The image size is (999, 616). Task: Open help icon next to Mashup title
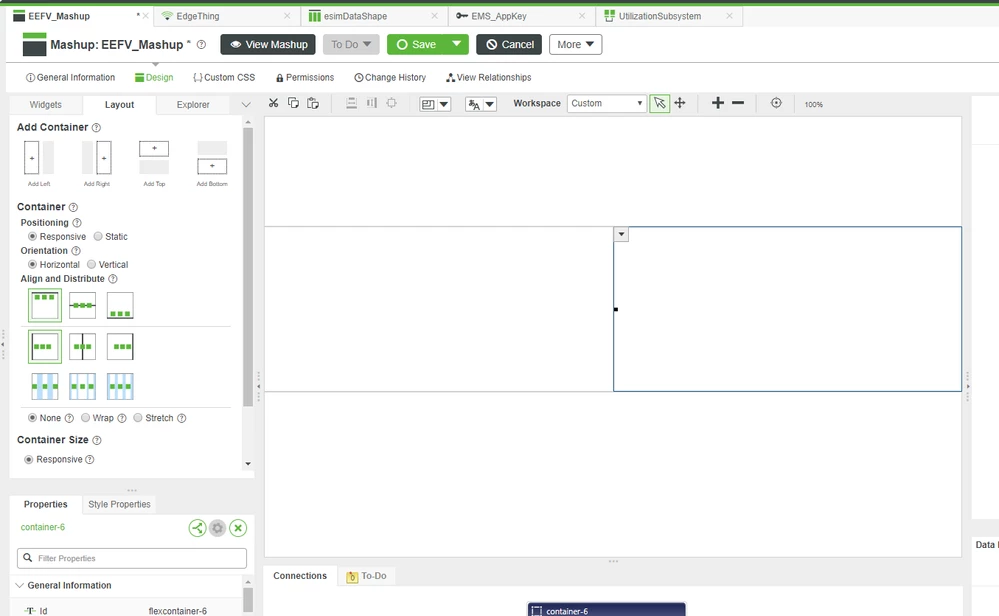[x=201, y=45]
